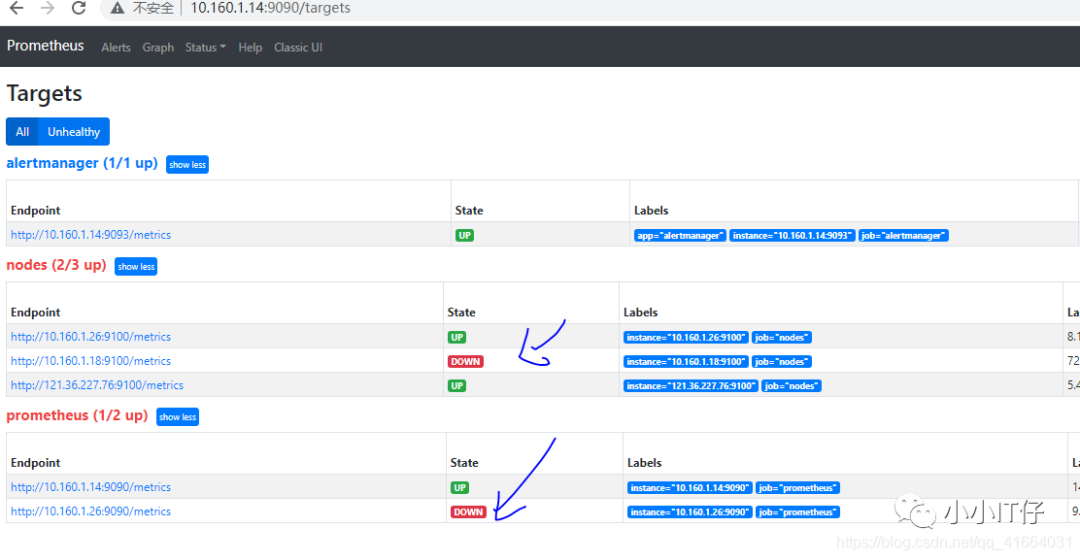Click the instance="10.160.1.14:9090" label
Screen dimensions: 1080x560
coord(689,488)
